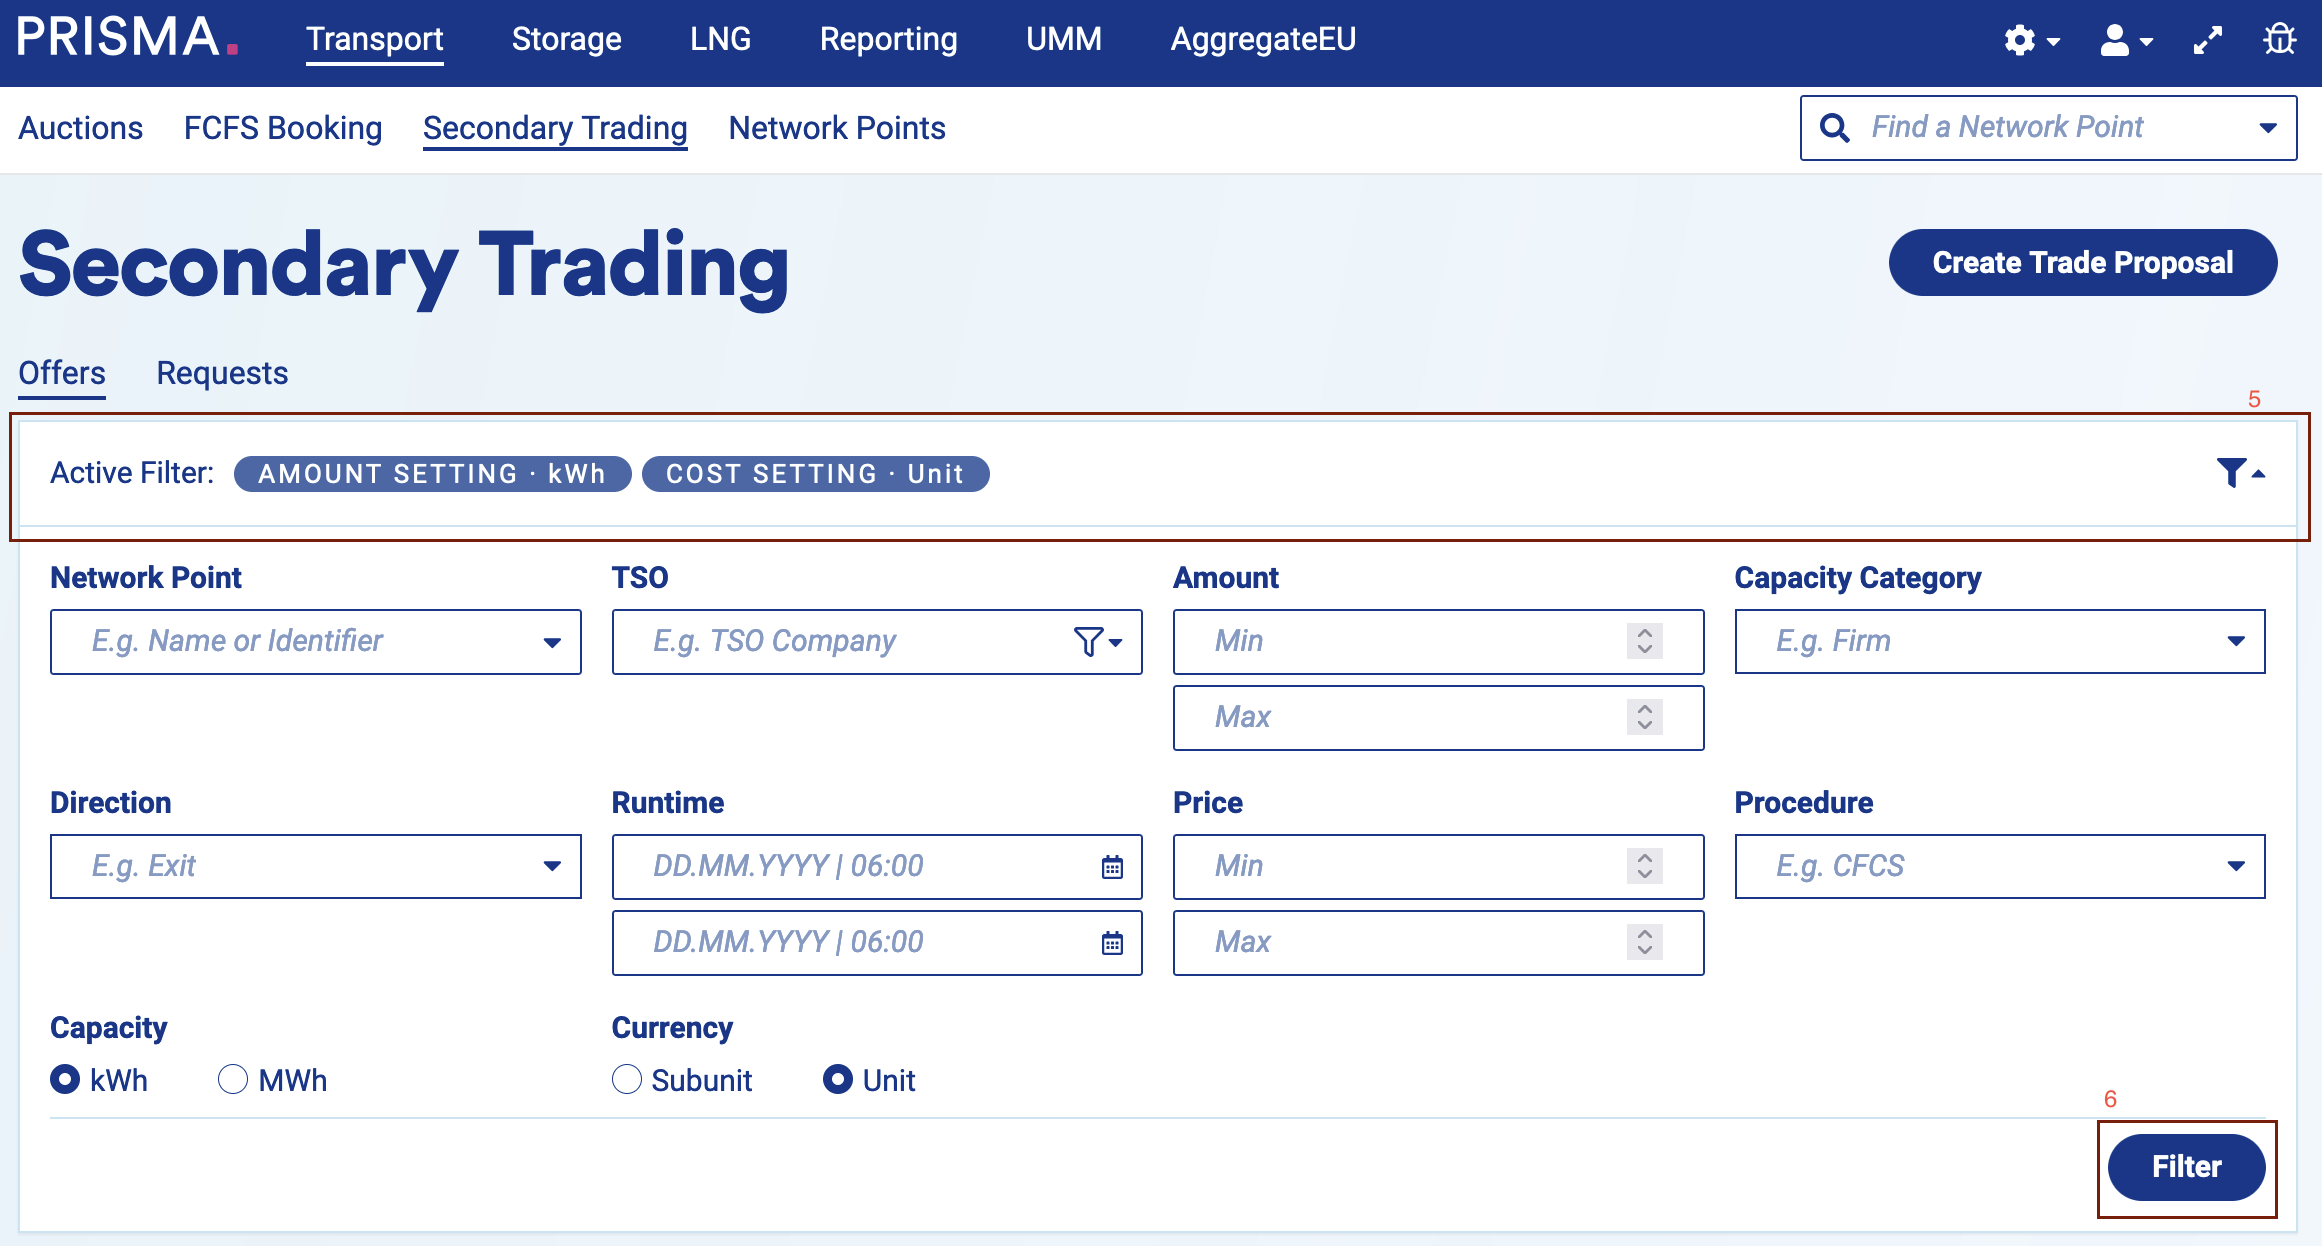Screen dimensions: 2322x1246
Task: Choose the kWh capacity radio button
Action: pyautogui.click(x=65, y=1080)
